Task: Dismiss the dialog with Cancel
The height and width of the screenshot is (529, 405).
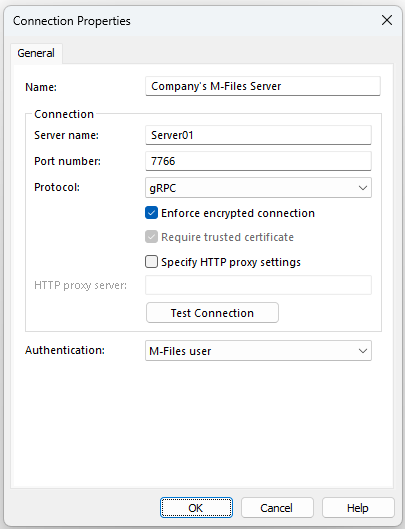Action: click(277, 508)
